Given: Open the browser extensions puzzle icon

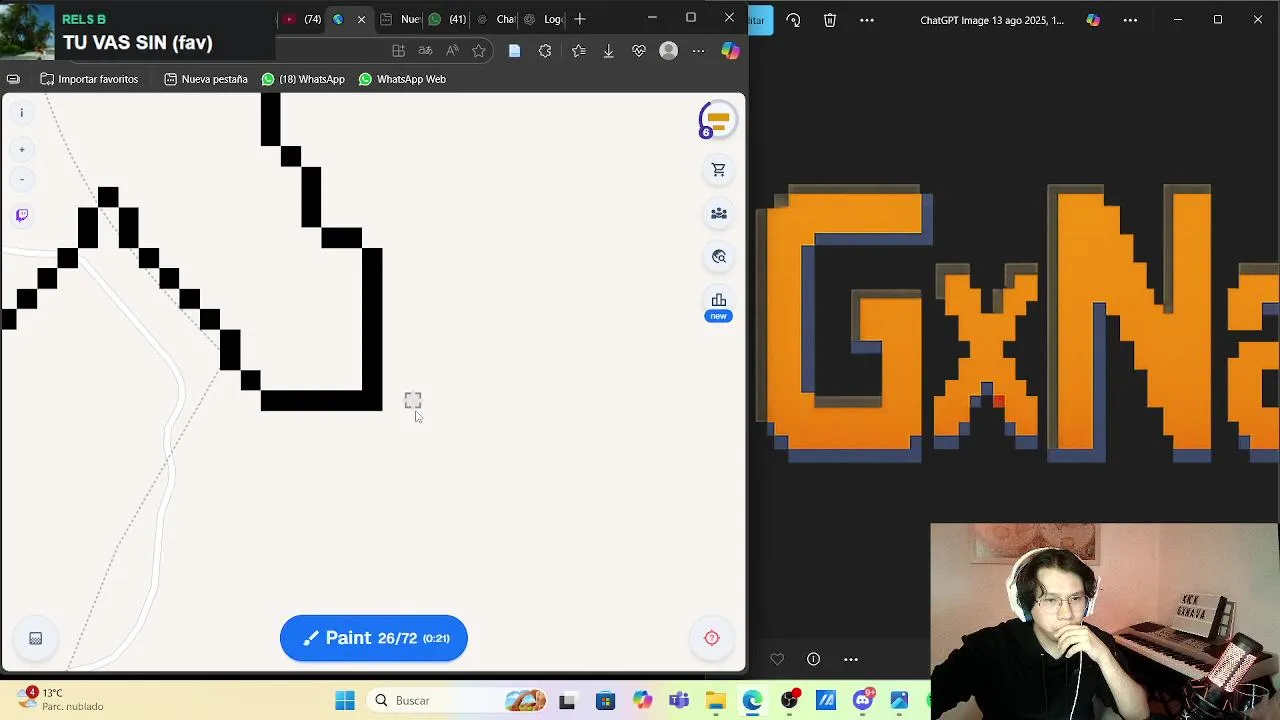Looking at the screenshot, I should click(545, 51).
